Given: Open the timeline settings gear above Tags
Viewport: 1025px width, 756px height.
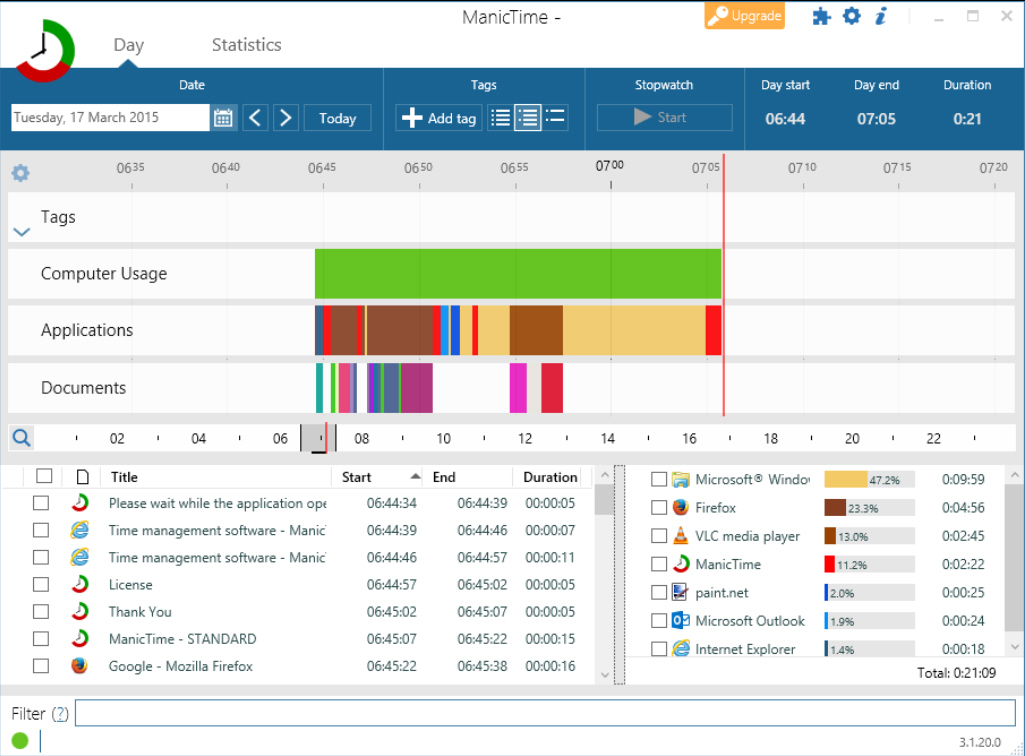Looking at the screenshot, I should (x=20, y=172).
